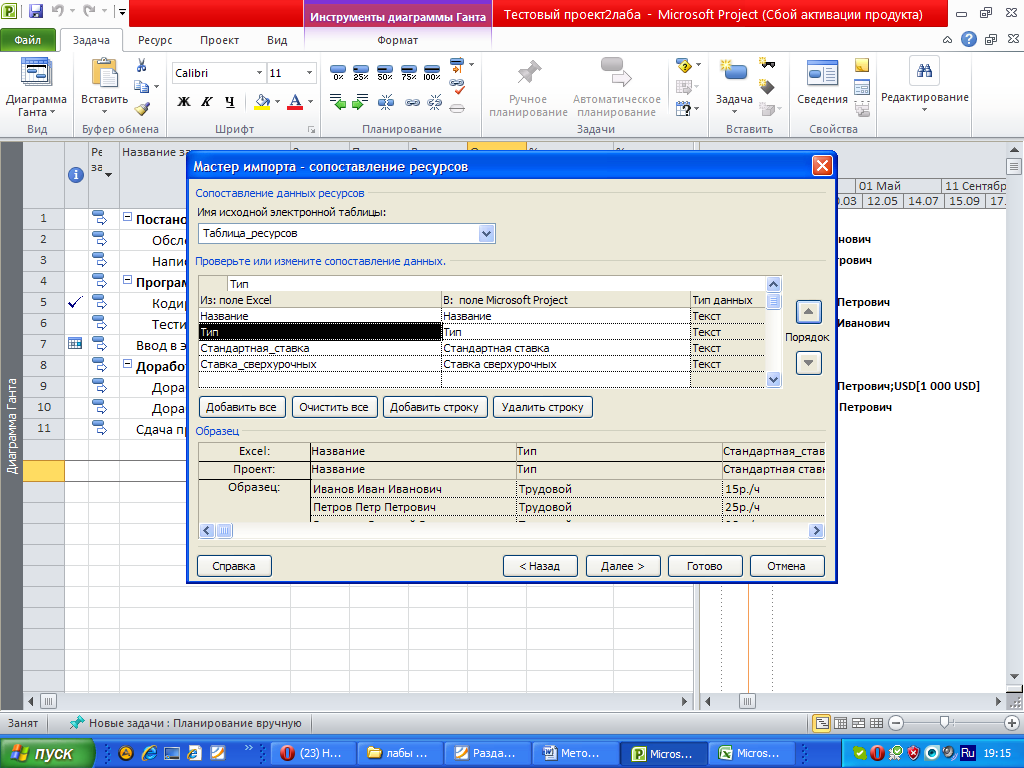Open the font size 11 dropdown
The height and width of the screenshot is (768, 1024).
click(310, 73)
